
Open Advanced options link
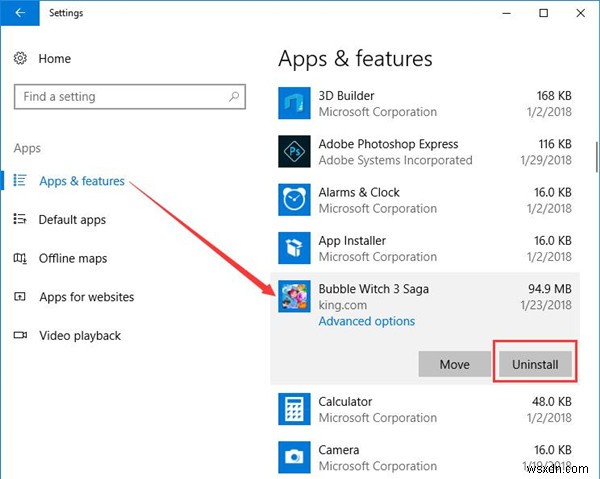pos(367,321)
